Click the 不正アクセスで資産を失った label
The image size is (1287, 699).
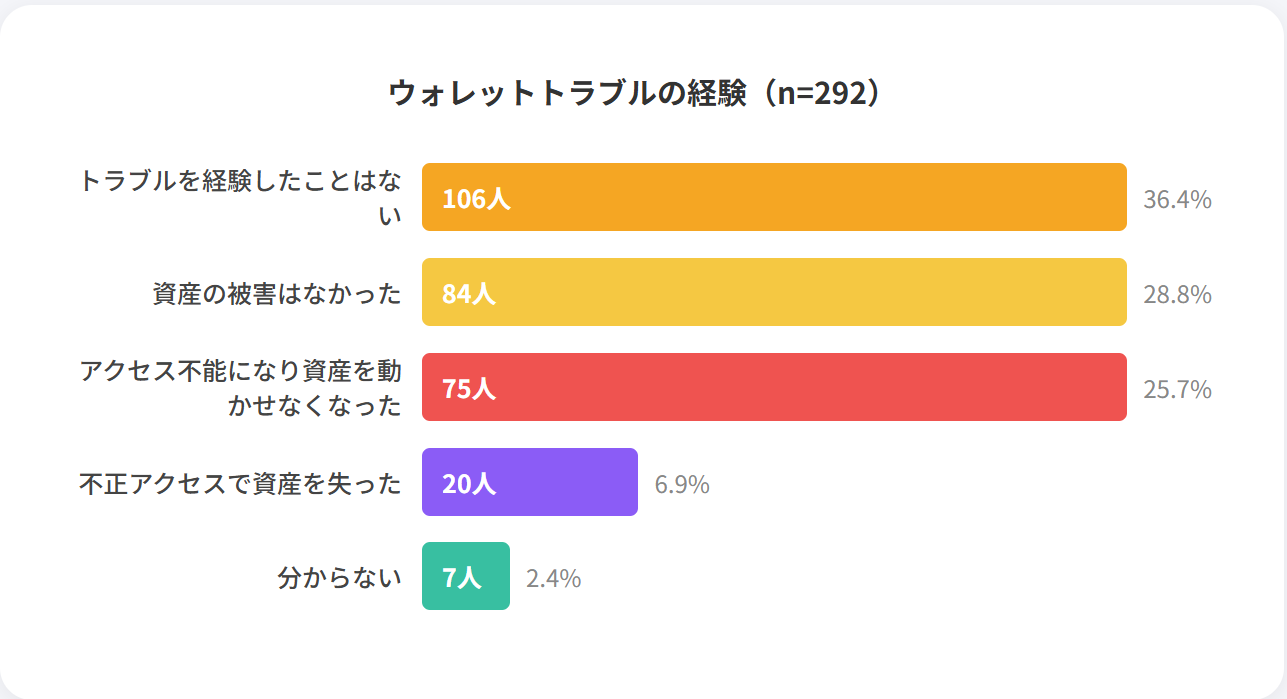click(x=241, y=483)
